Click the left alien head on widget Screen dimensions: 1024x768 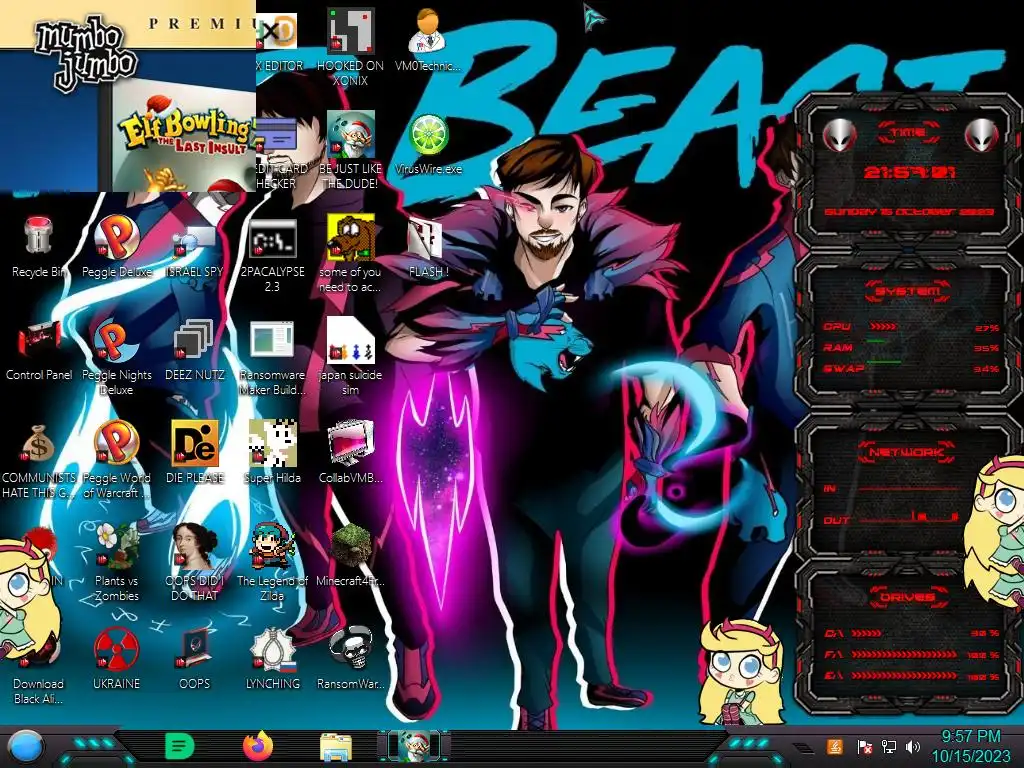point(839,136)
